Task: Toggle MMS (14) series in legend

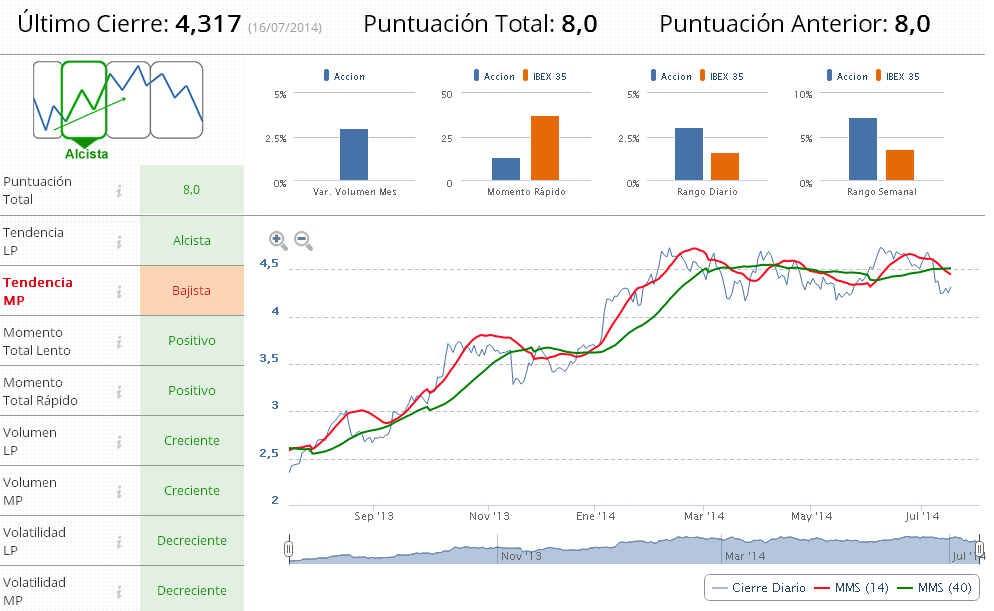Action: point(852,588)
